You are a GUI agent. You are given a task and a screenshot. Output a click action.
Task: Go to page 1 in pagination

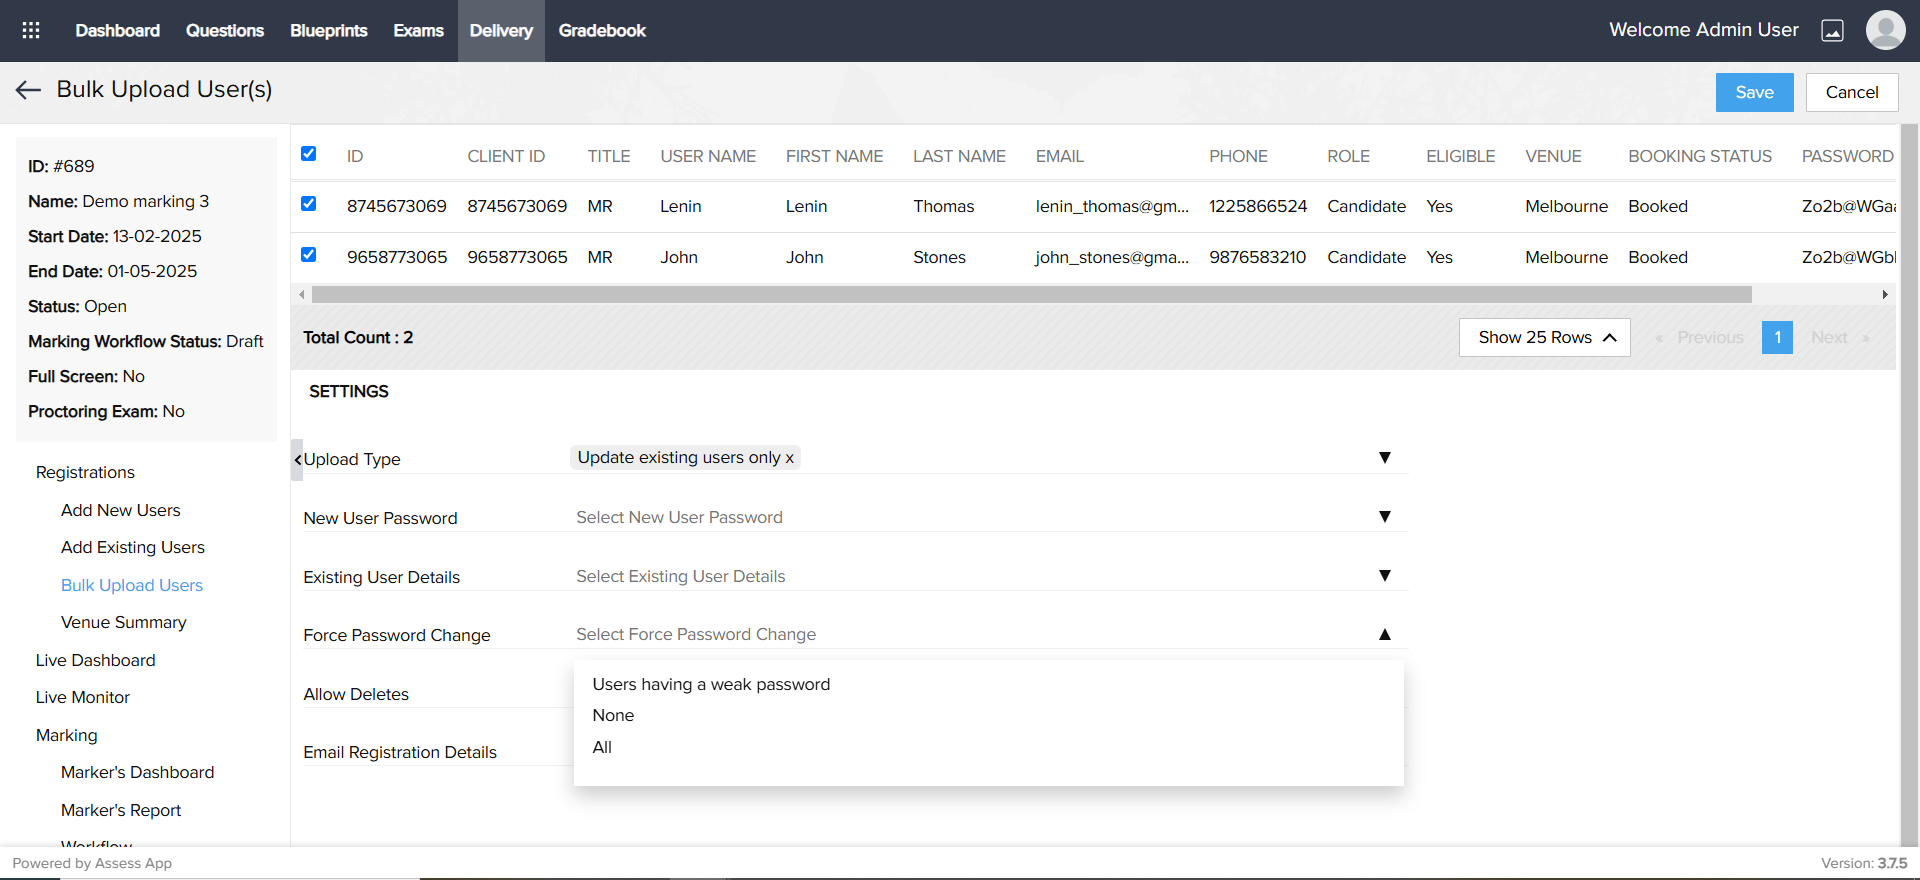[x=1777, y=338]
